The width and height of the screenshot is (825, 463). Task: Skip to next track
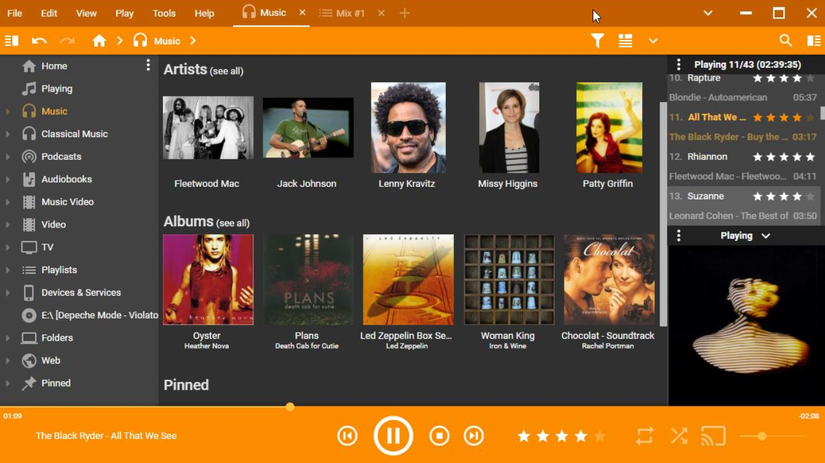(474, 436)
